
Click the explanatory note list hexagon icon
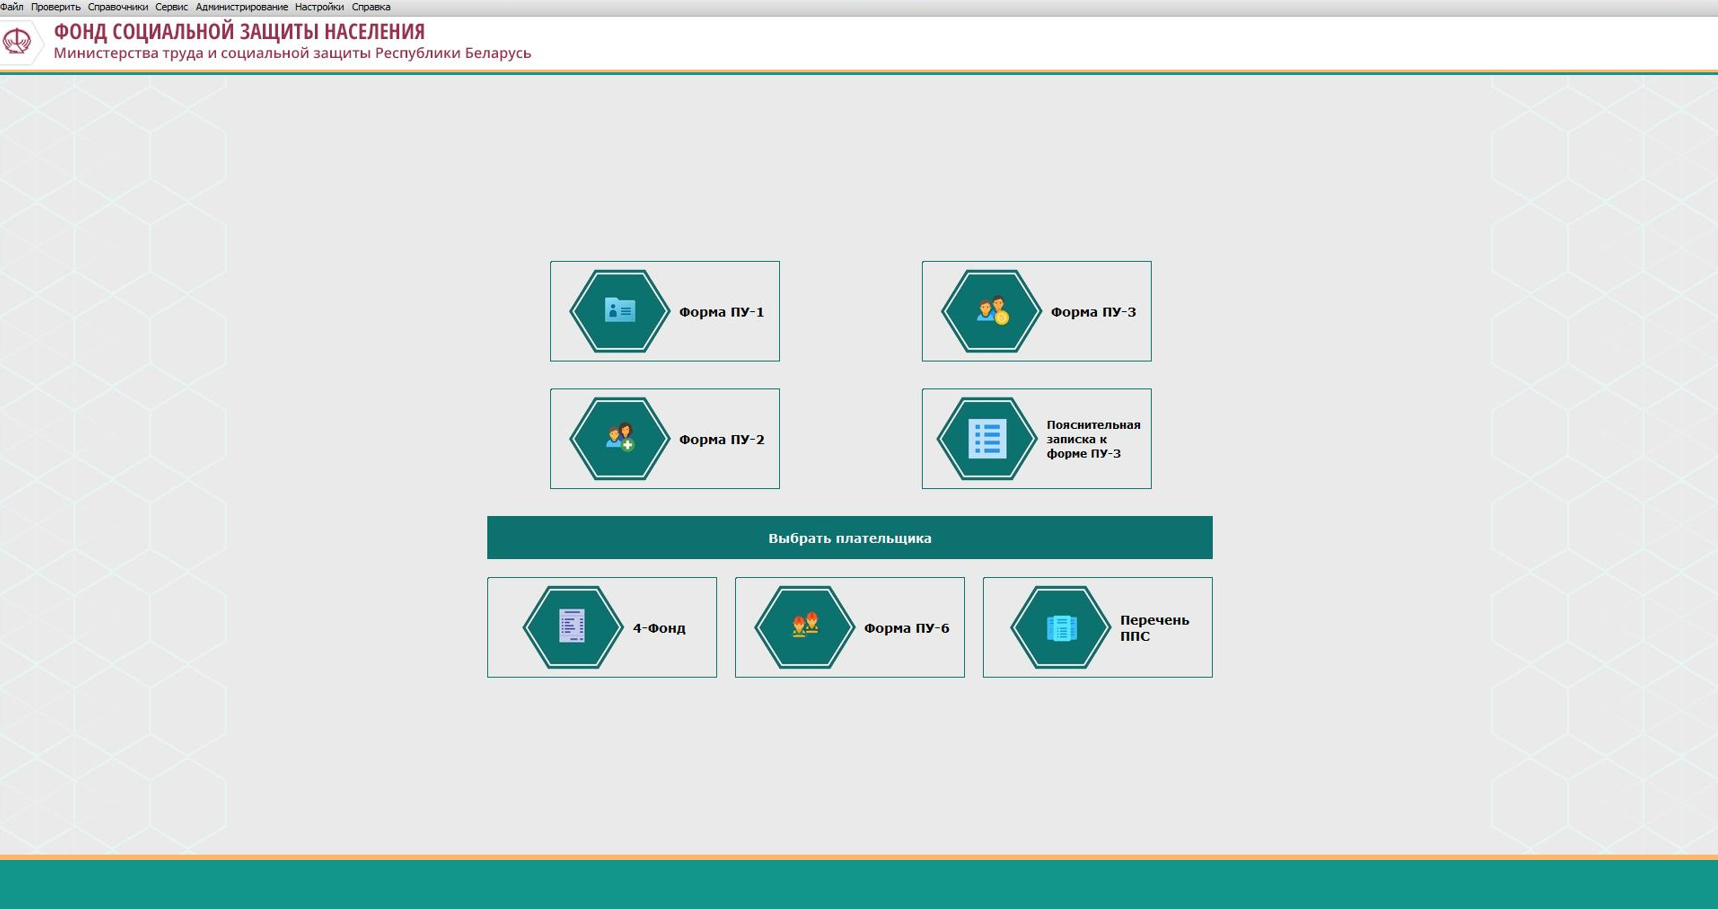pyautogui.click(x=986, y=439)
